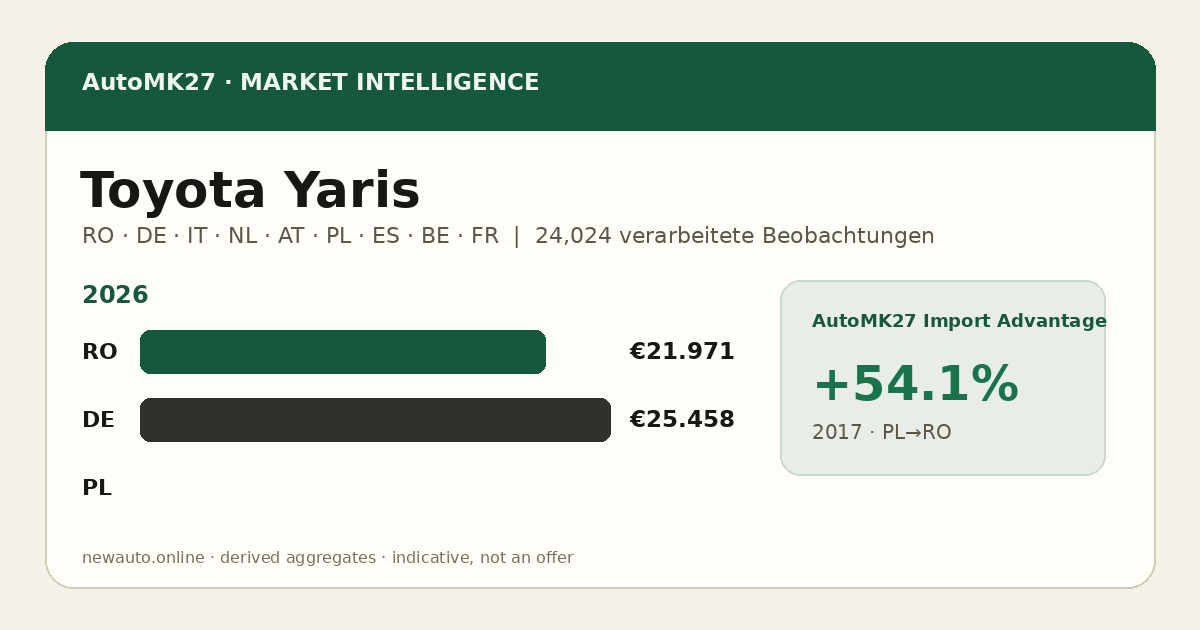Image resolution: width=1200 pixels, height=630 pixels.
Task: Select the DE row label
Action: click(x=98, y=420)
